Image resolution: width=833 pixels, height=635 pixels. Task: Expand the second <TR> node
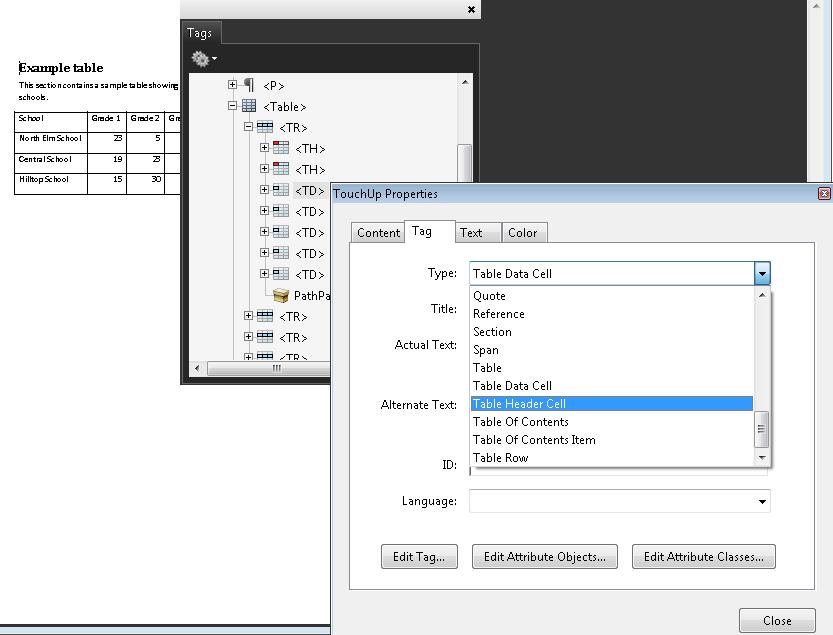(248, 316)
